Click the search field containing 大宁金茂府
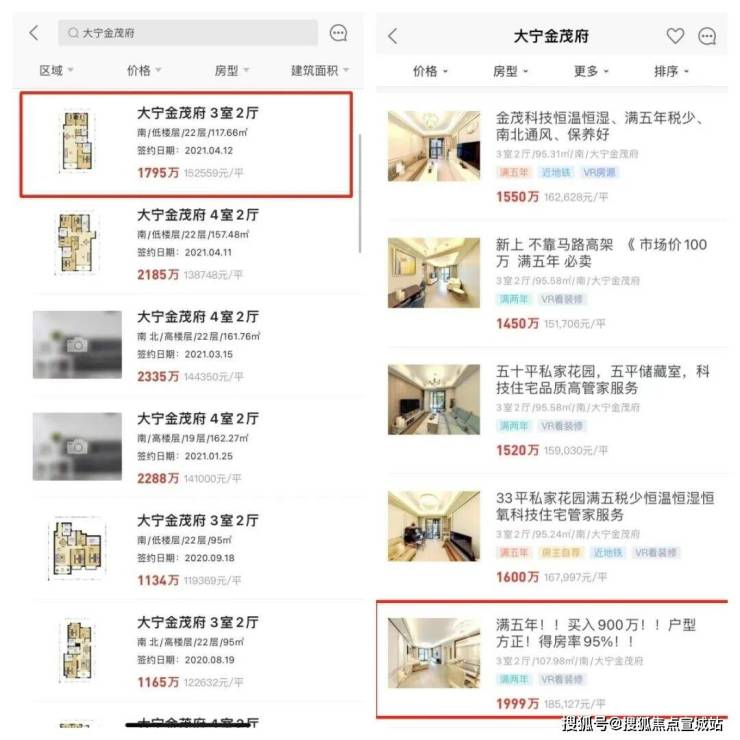This screenshot has width=740, height=740. [188, 33]
